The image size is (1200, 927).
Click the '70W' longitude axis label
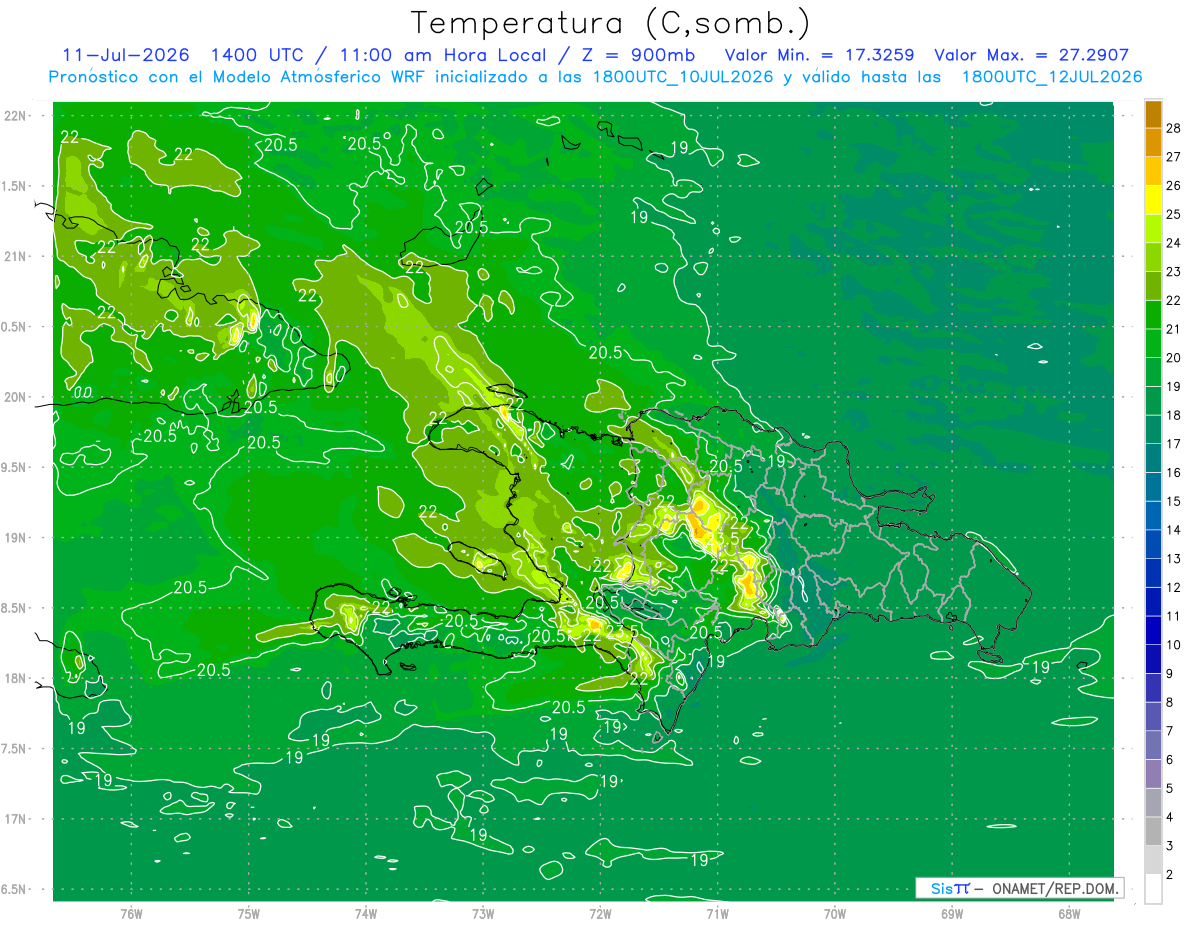coord(834,913)
